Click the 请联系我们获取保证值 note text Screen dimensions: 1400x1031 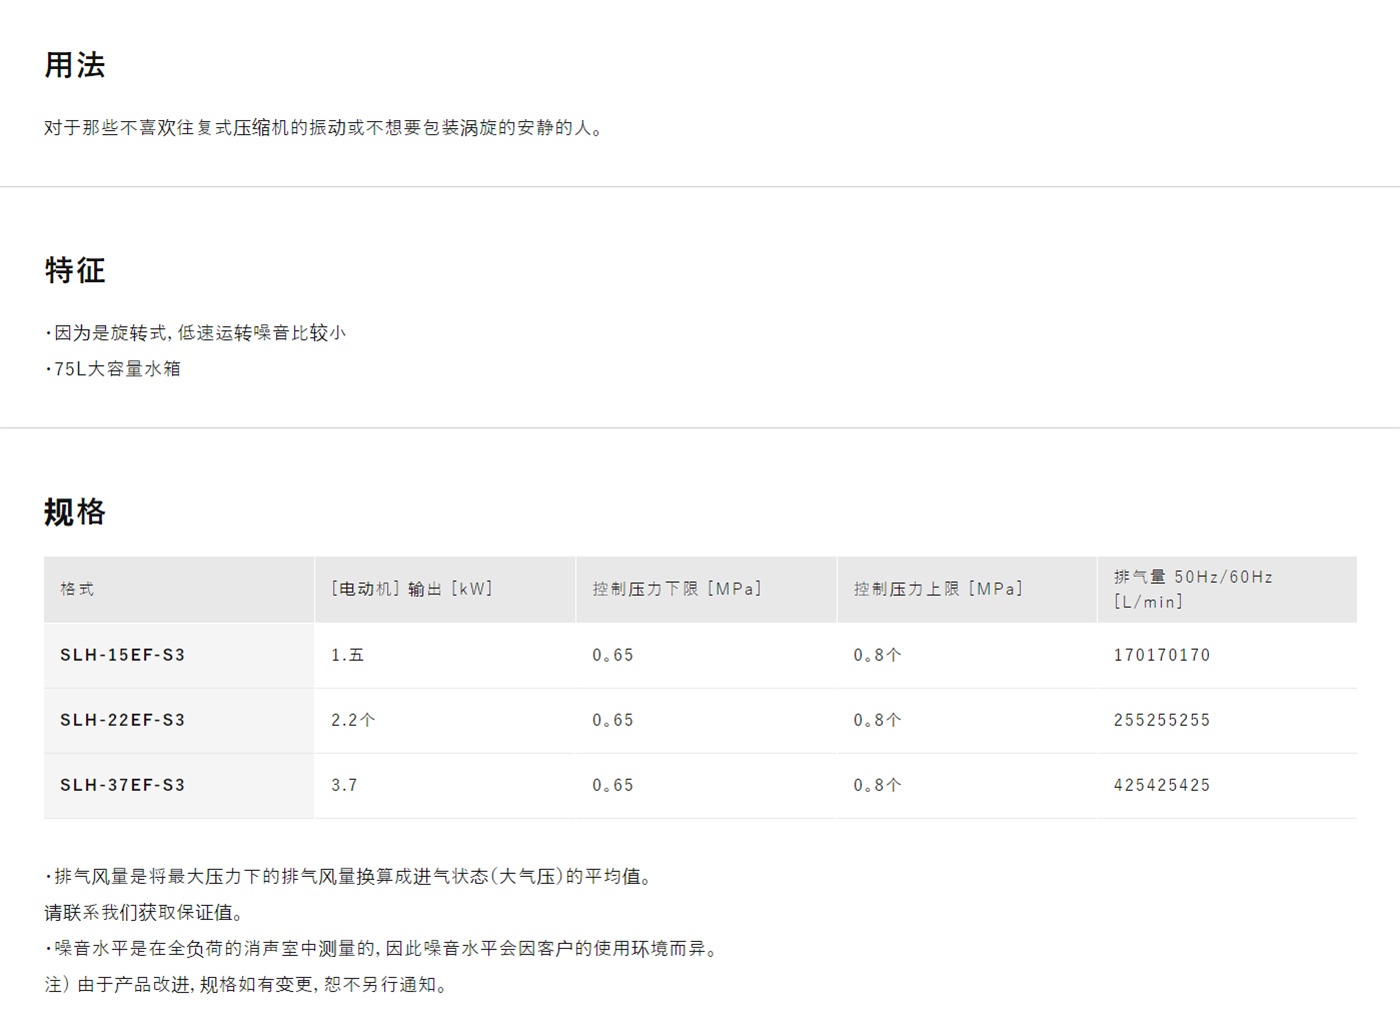pyautogui.click(x=144, y=913)
